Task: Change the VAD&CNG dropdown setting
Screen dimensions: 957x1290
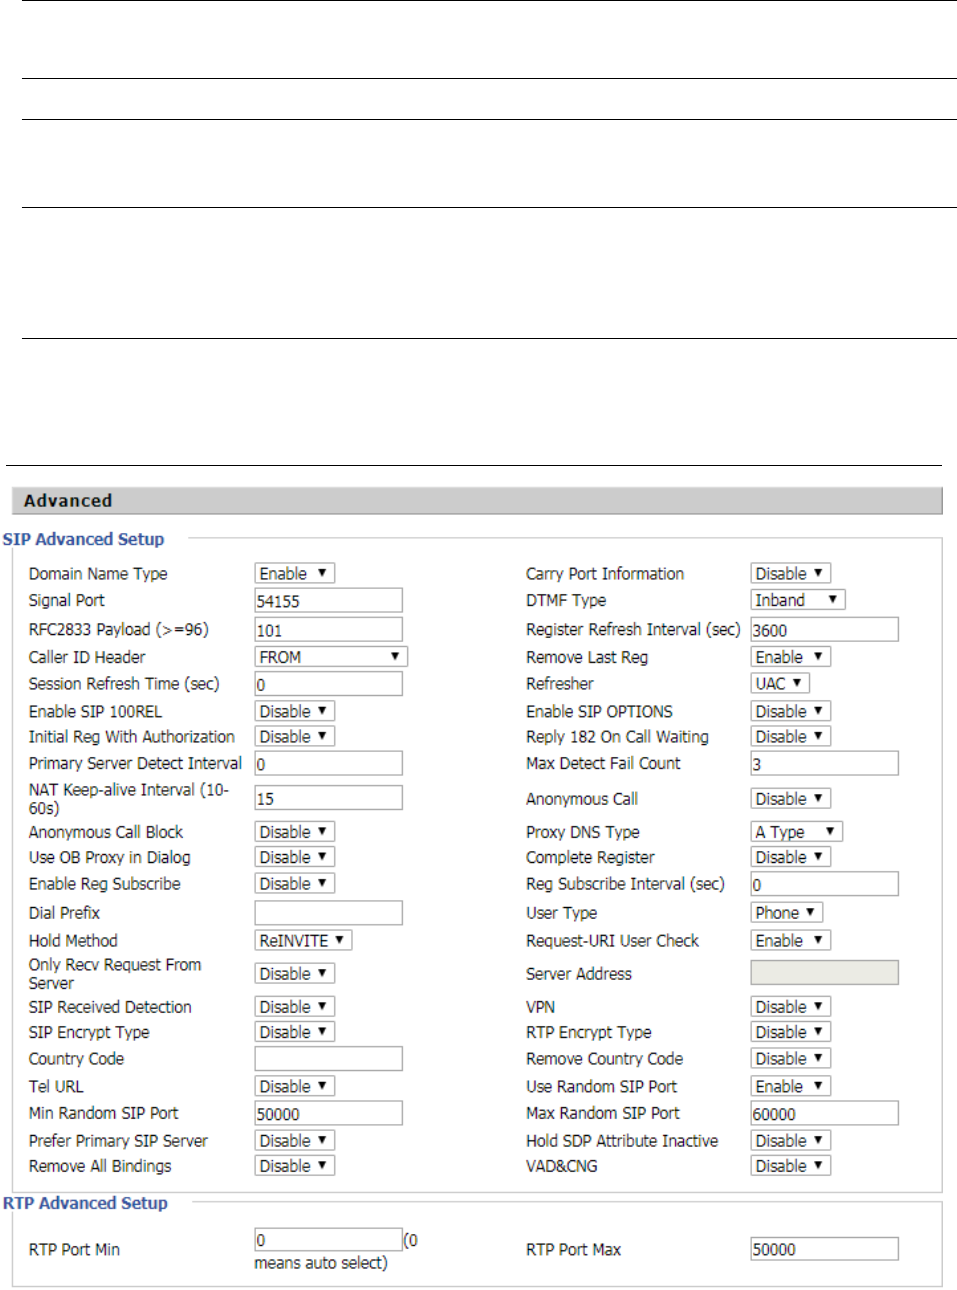Action: click(790, 1166)
